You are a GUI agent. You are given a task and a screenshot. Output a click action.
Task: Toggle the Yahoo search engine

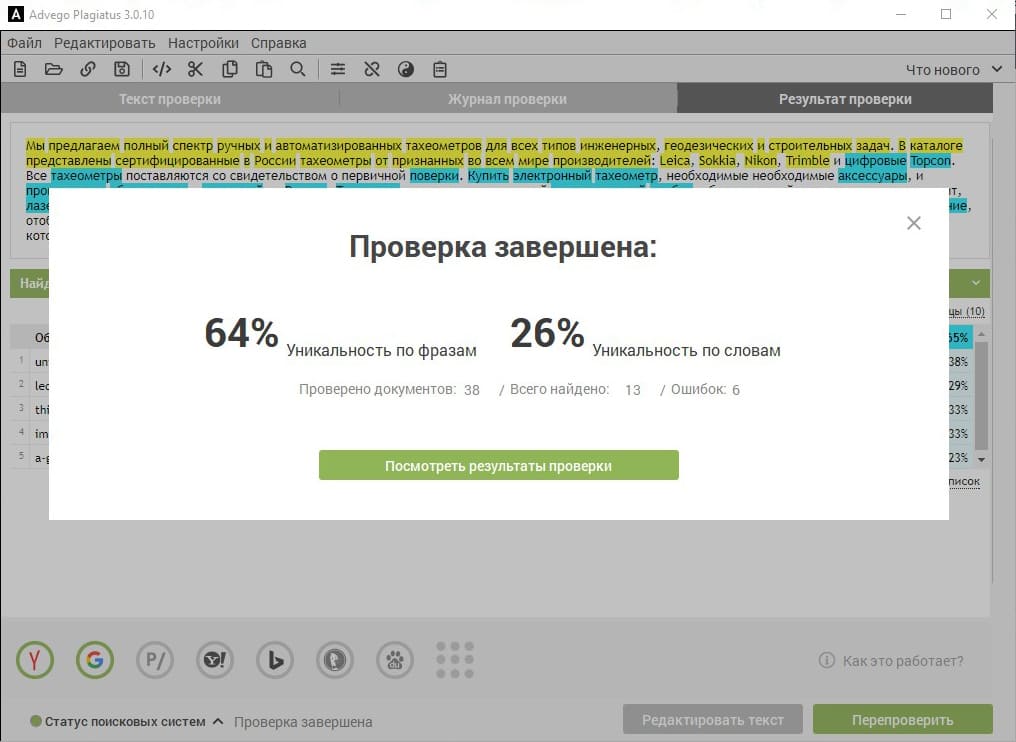point(214,660)
